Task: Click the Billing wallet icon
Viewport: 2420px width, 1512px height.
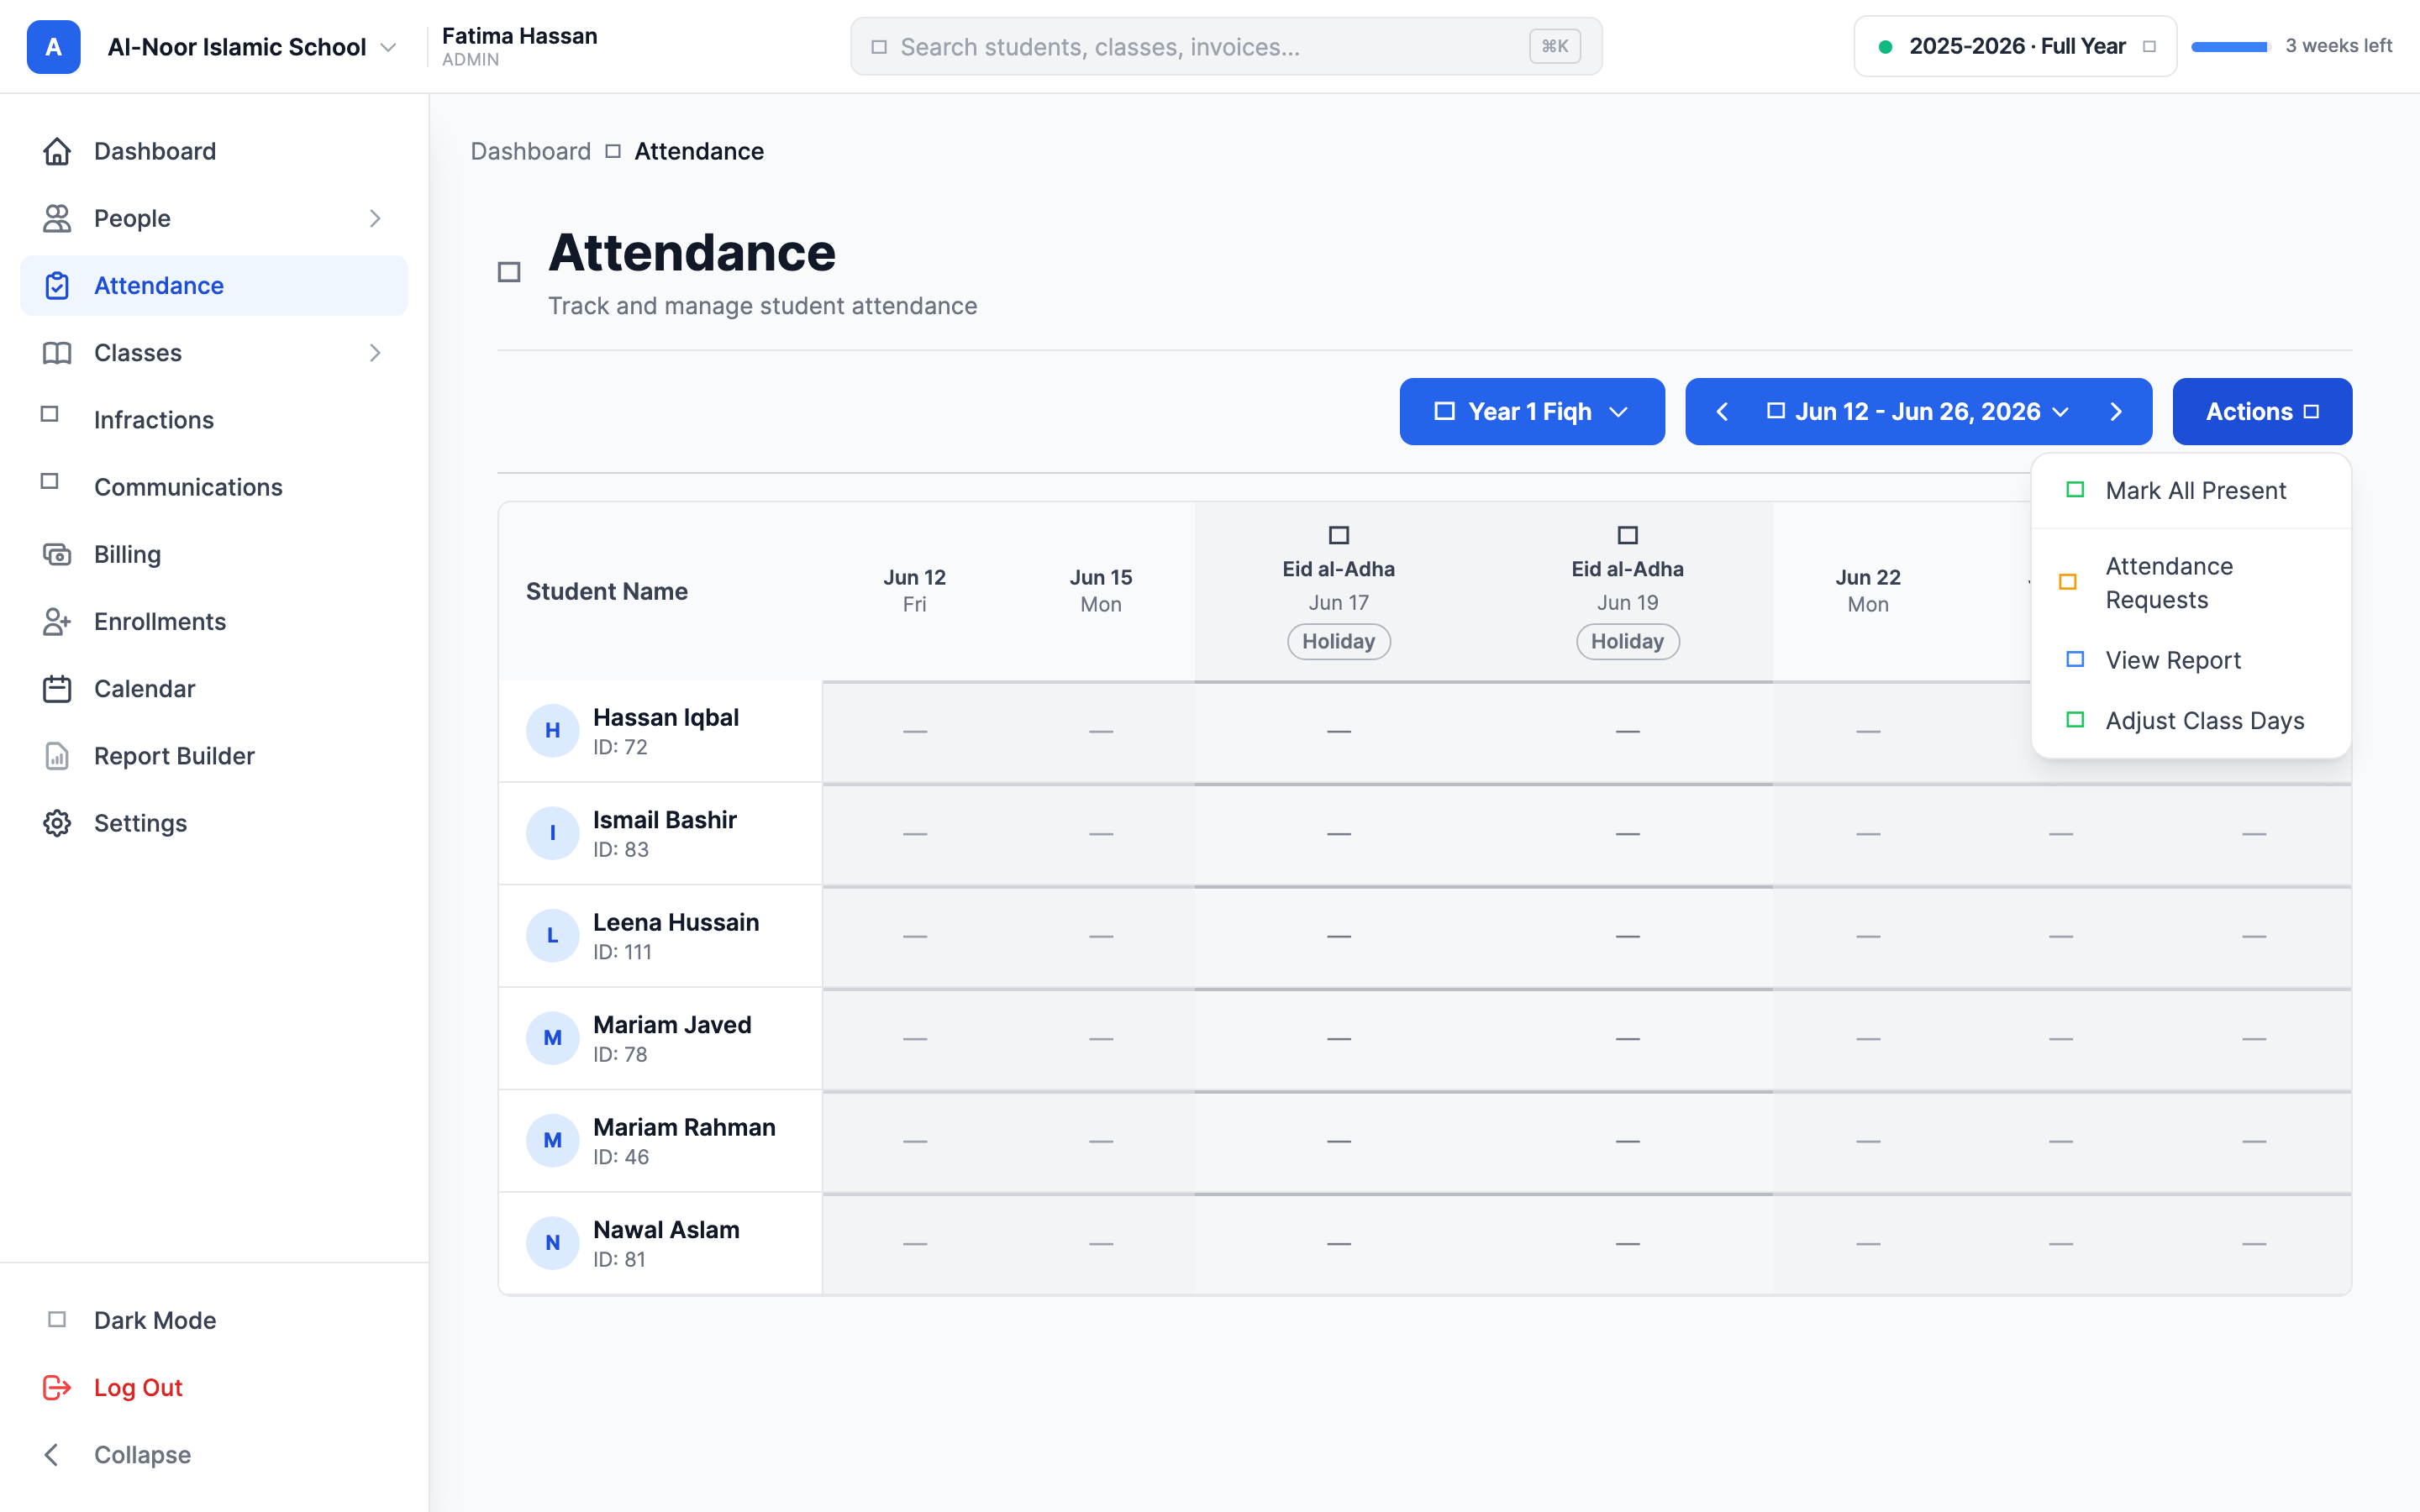Action: (57, 554)
